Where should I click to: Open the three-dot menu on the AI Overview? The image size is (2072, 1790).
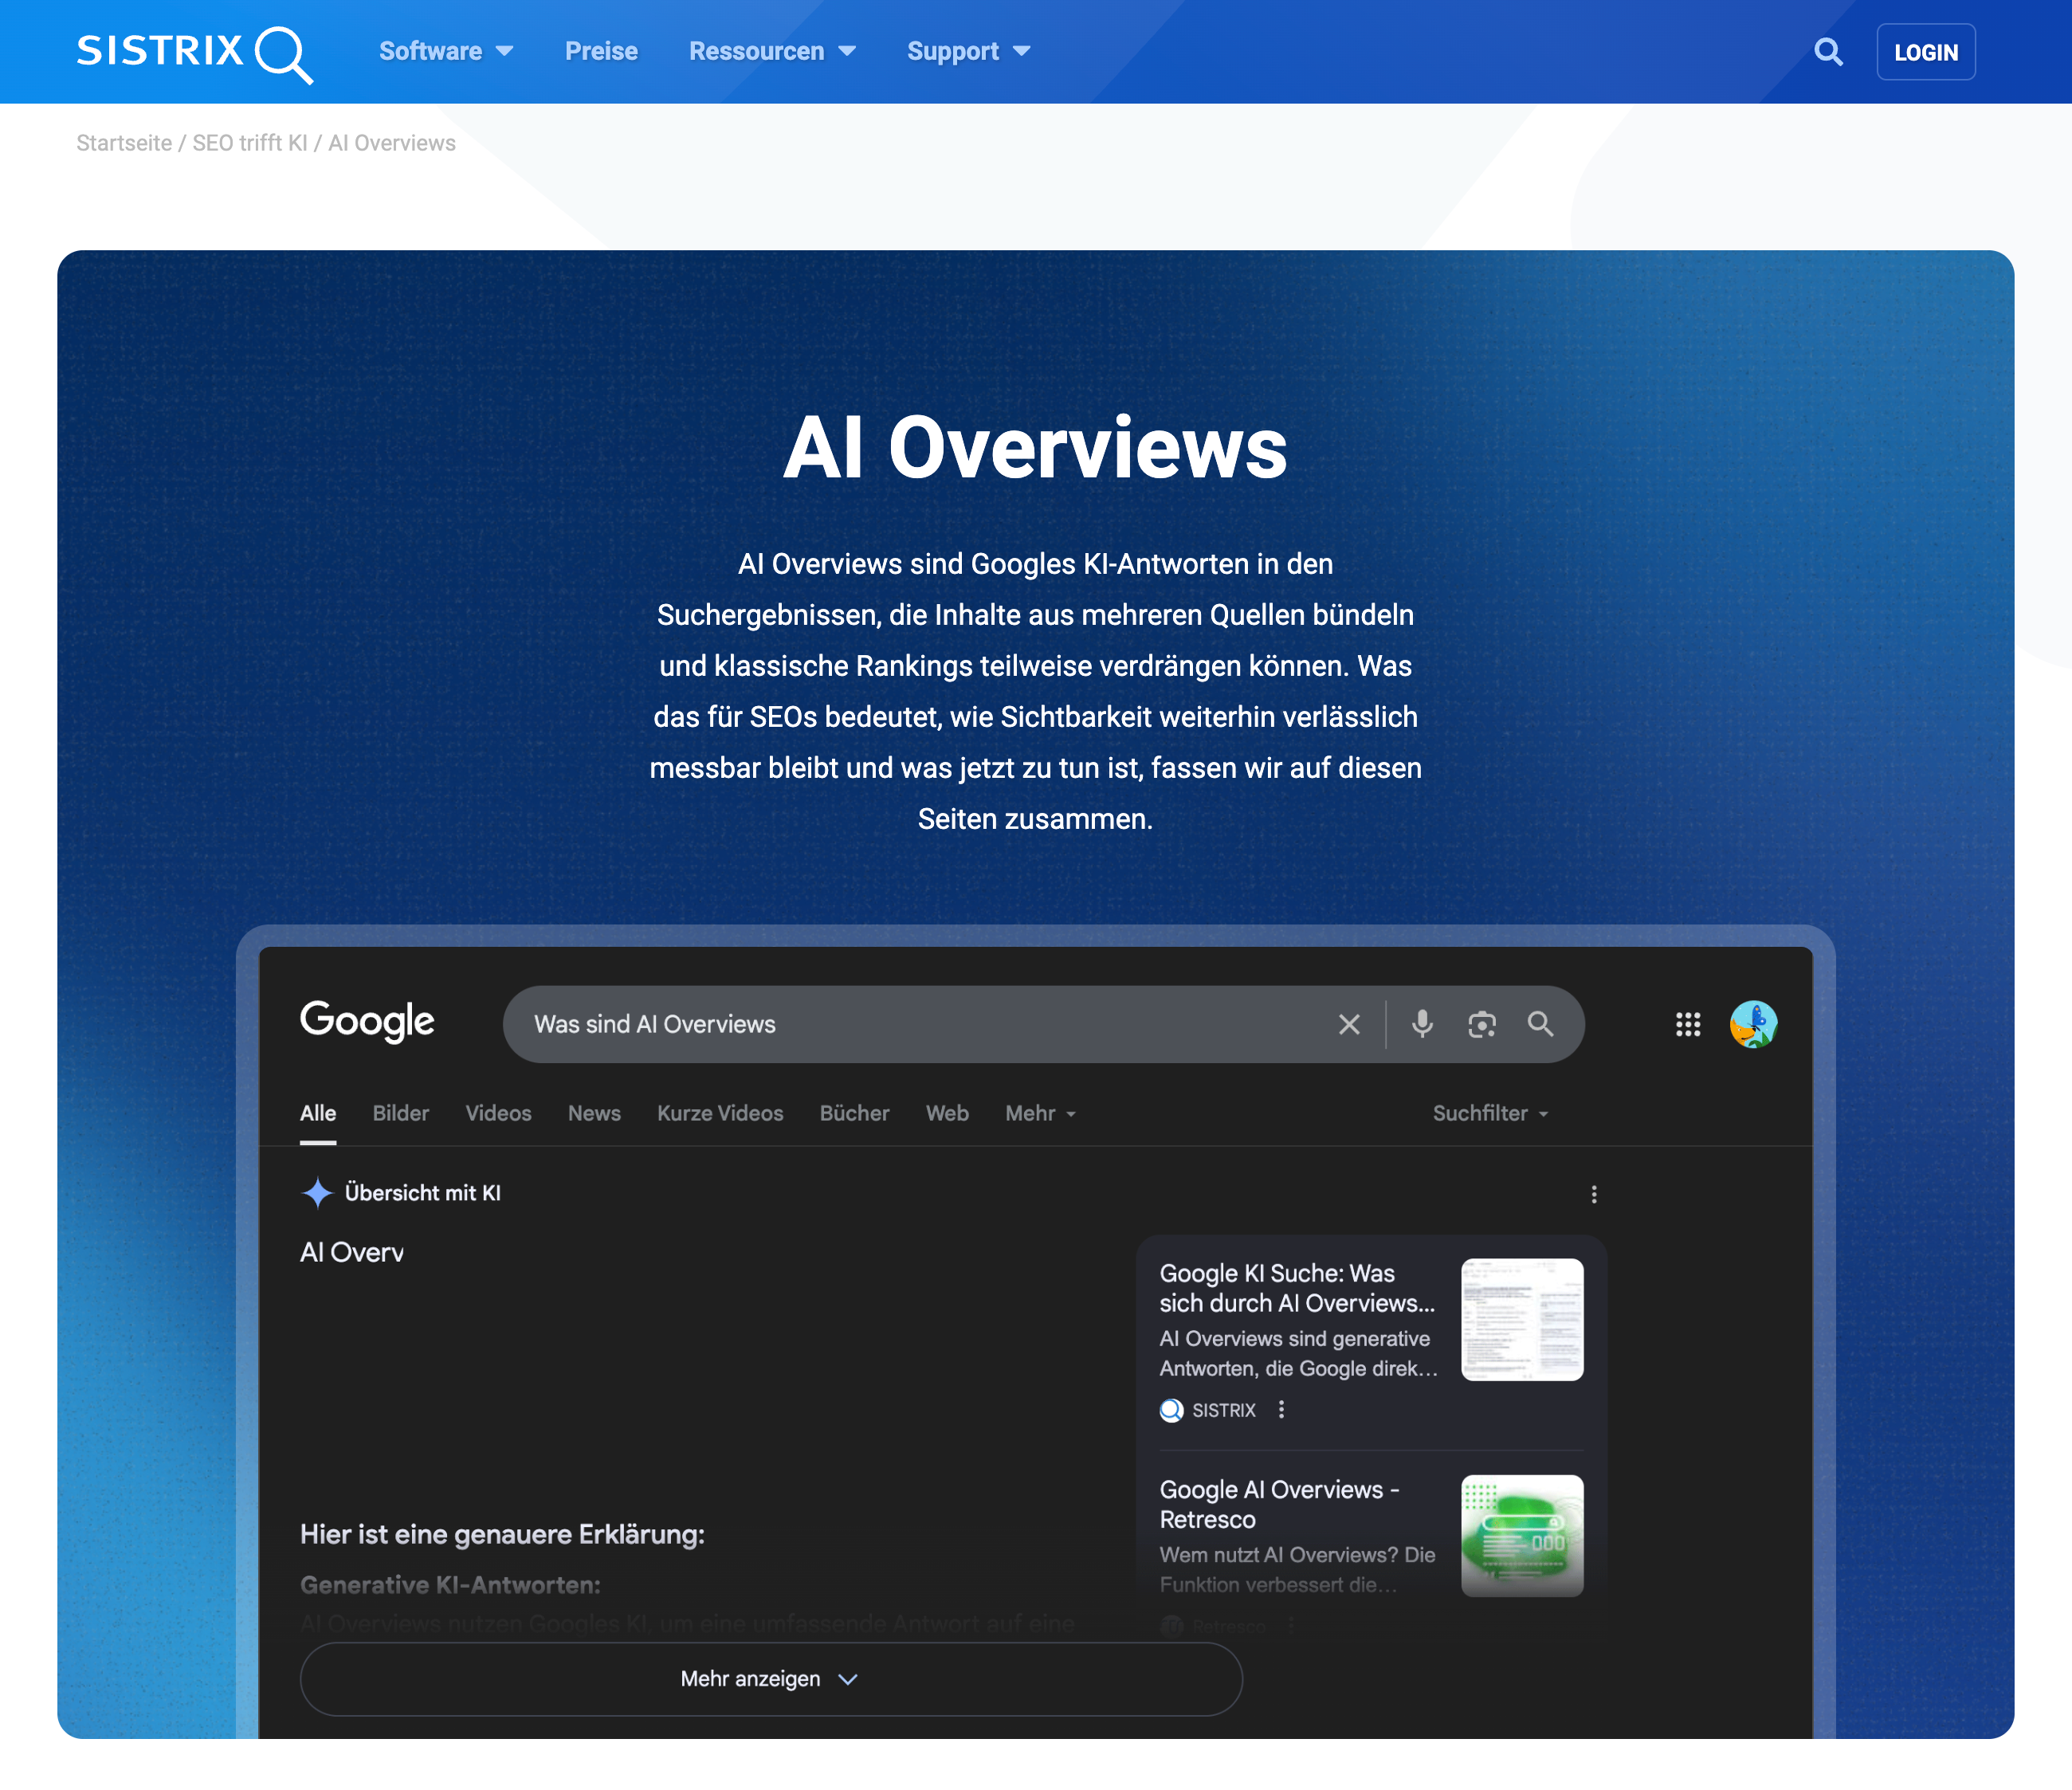tap(1594, 1193)
